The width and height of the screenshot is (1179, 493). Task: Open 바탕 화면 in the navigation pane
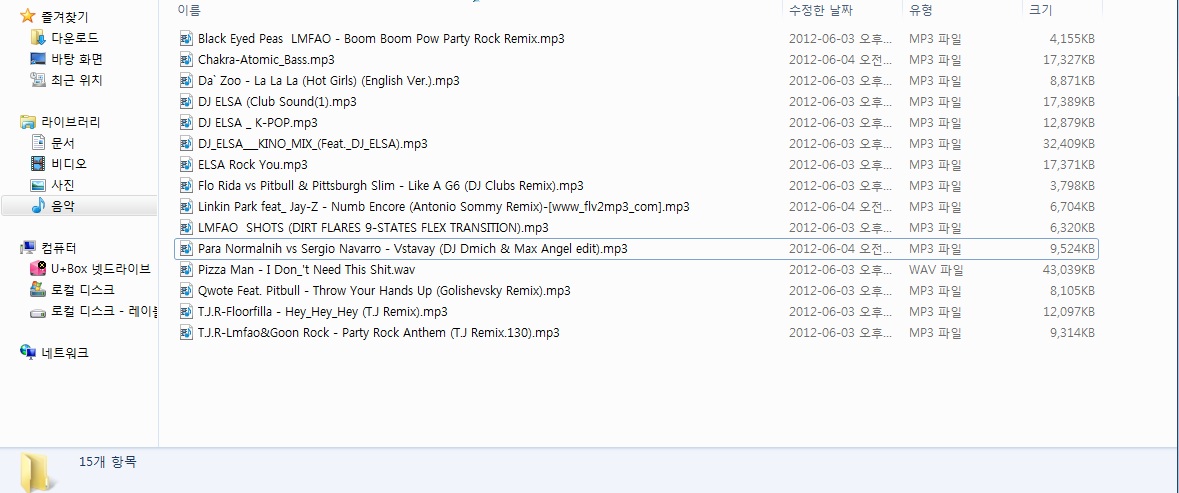pyautogui.click(x=77, y=59)
